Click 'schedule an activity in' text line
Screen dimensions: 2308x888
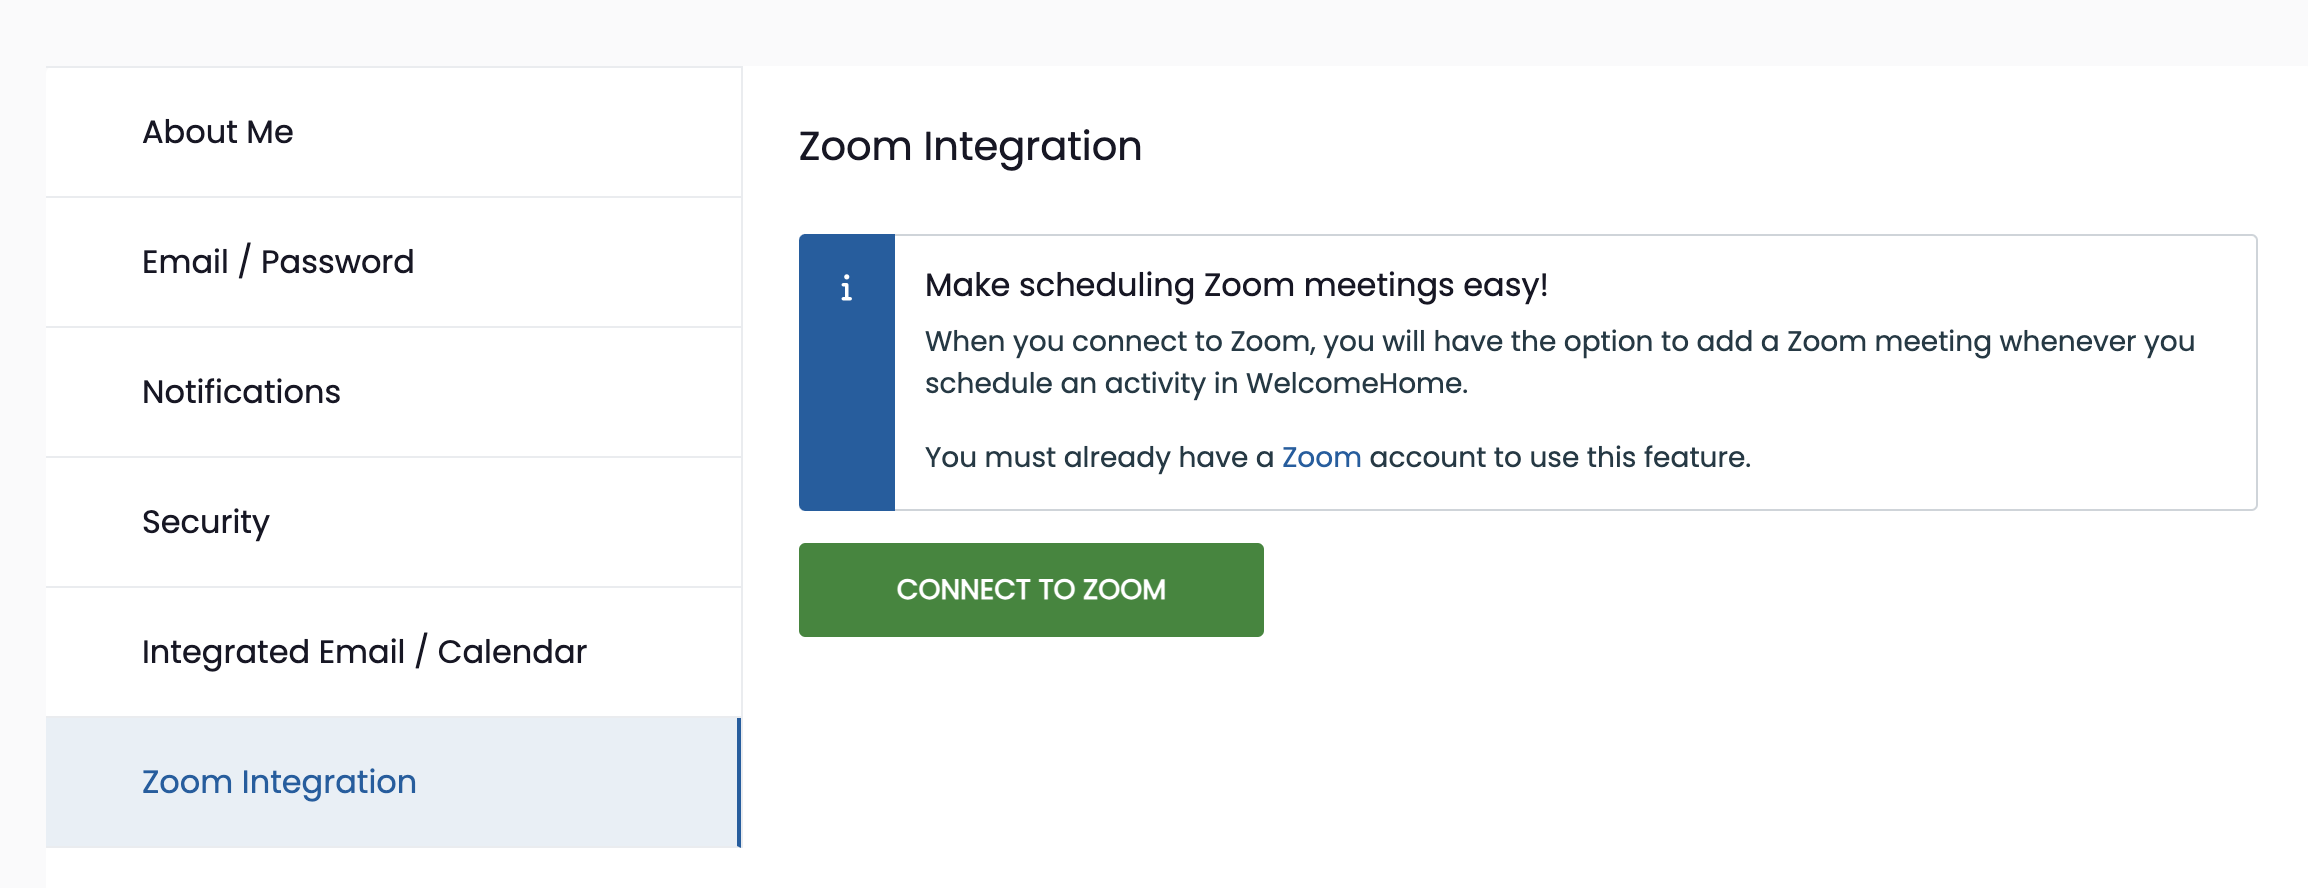pyautogui.click(x=1081, y=384)
